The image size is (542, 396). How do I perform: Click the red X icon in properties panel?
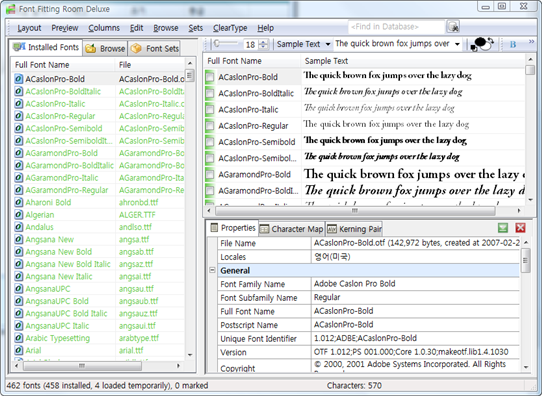click(520, 228)
